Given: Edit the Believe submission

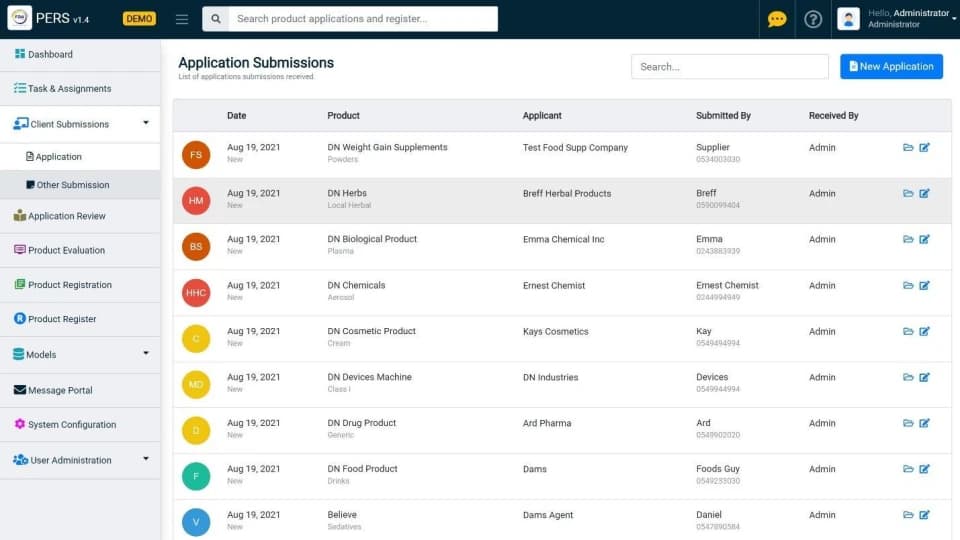Looking at the screenshot, I should (x=924, y=515).
